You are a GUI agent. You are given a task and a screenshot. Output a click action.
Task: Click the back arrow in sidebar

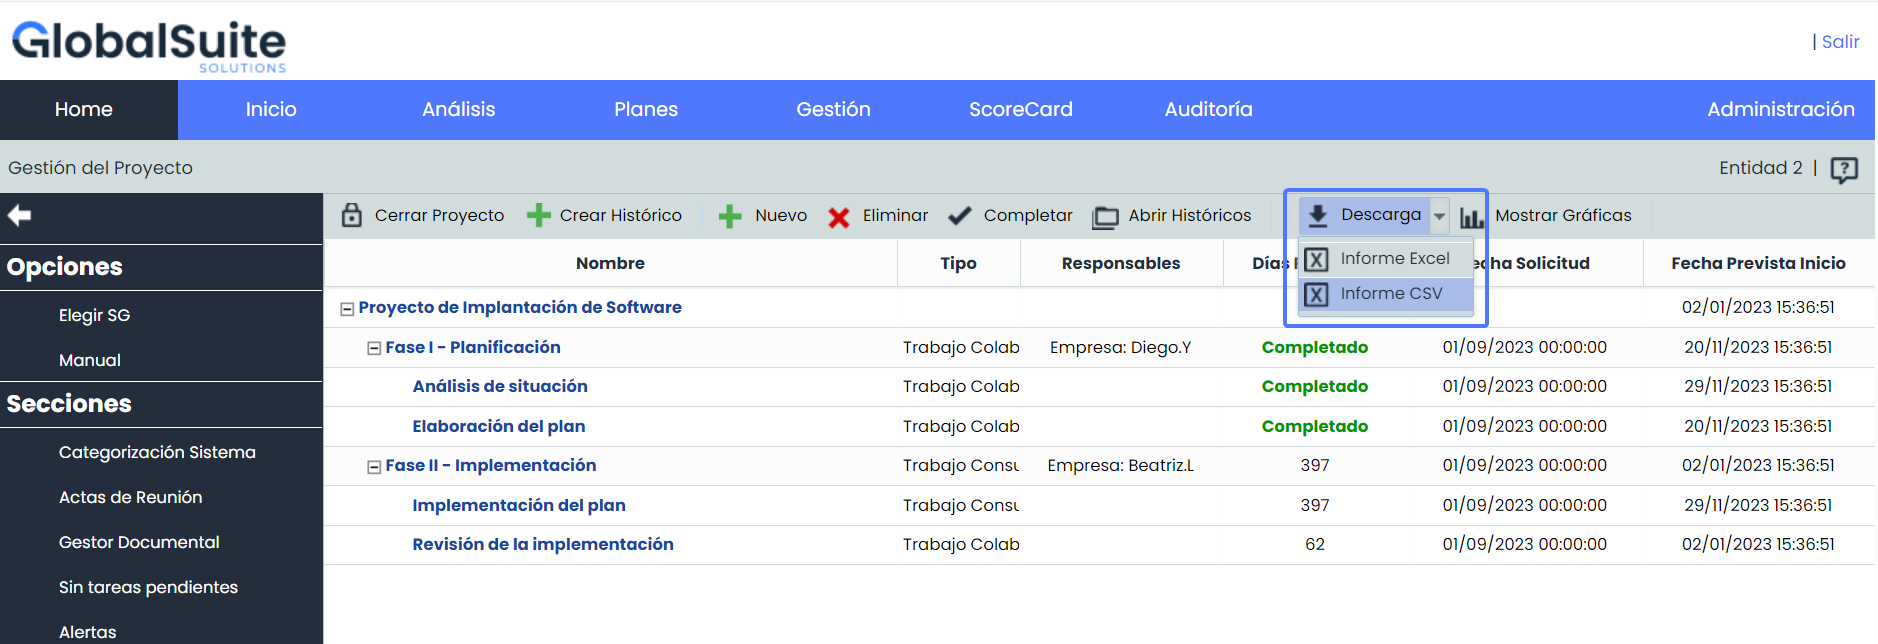[x=20, y=215]
